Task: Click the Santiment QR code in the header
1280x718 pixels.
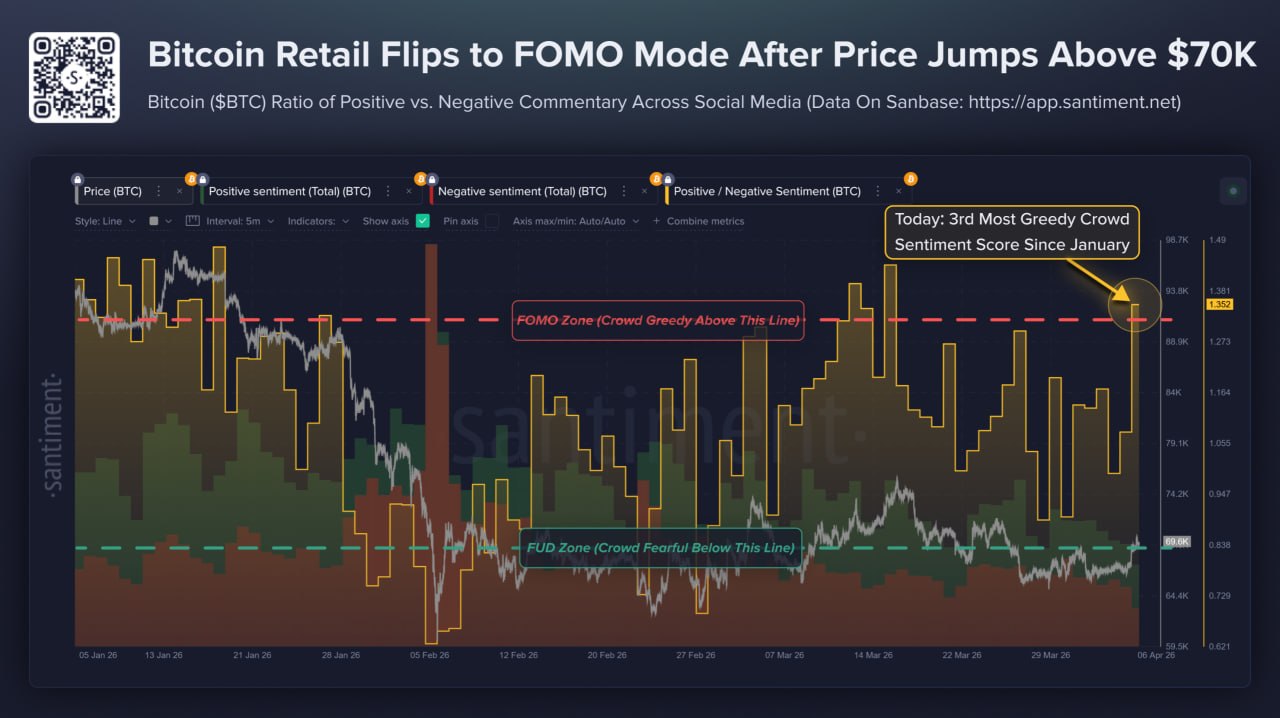Action: pos(74,76)
